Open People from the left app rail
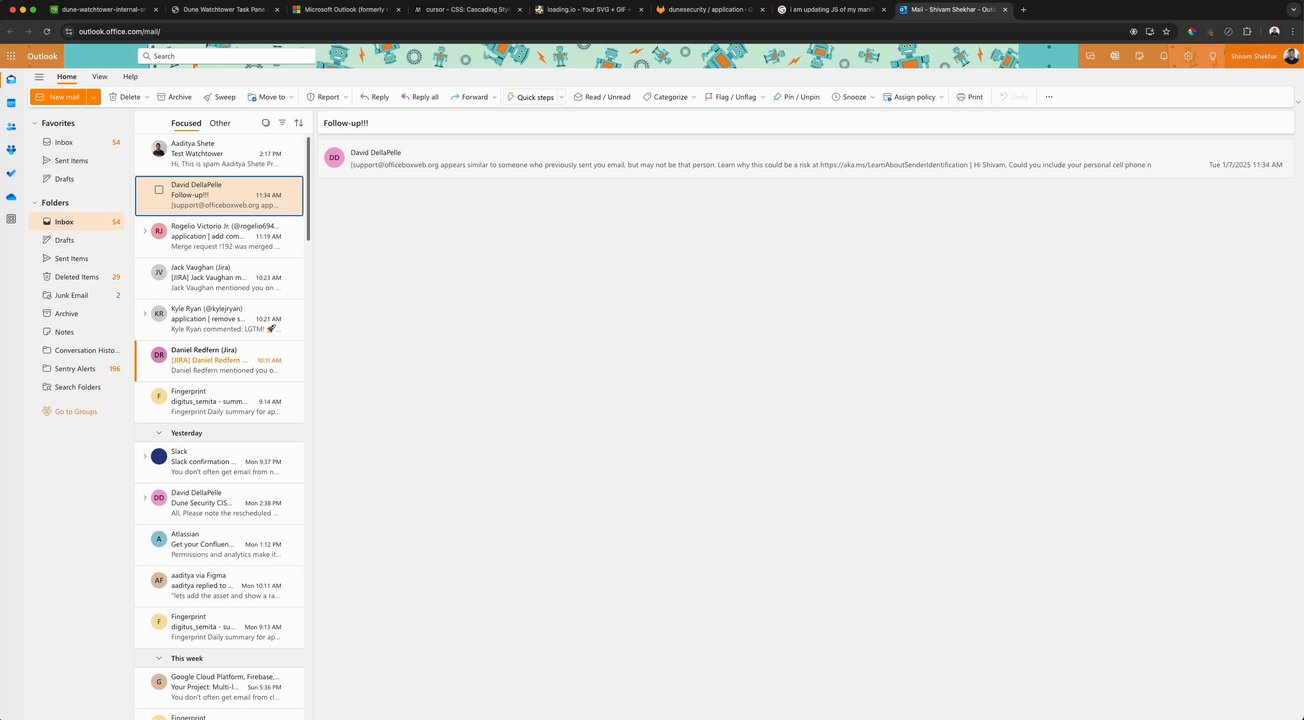The height and width of the screenshot is (720, 1304). 11,126
